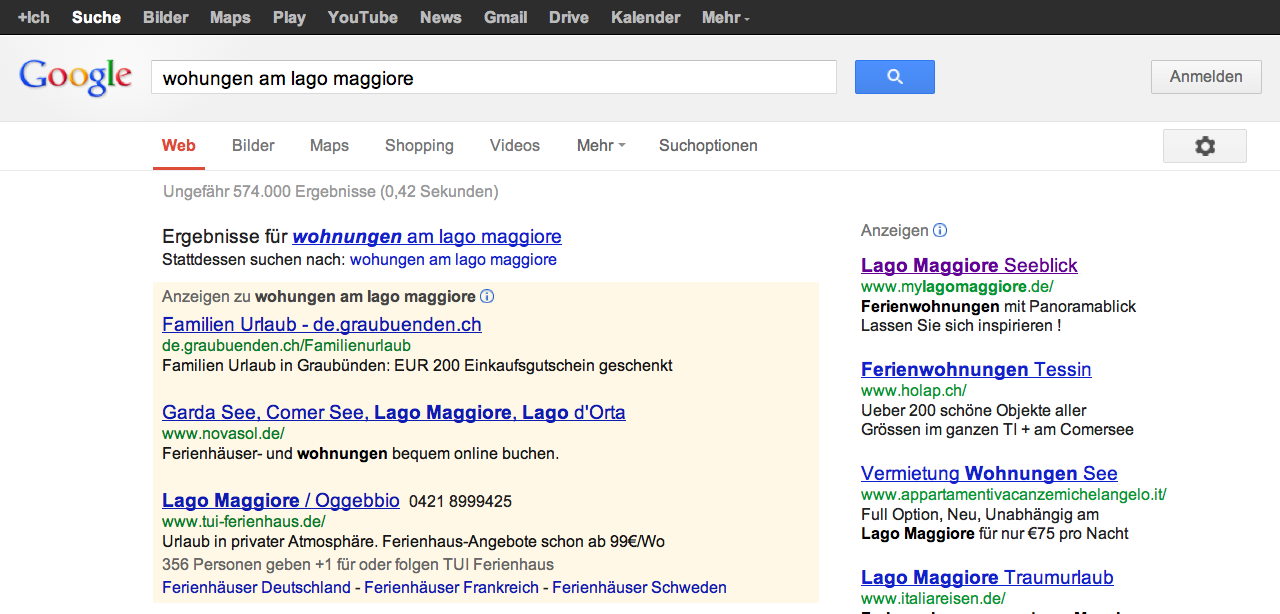The height and width of the screenshot is (614, 1280).
Task: Expand 'Mehr' dropdown under the search box
Action: 600,146
